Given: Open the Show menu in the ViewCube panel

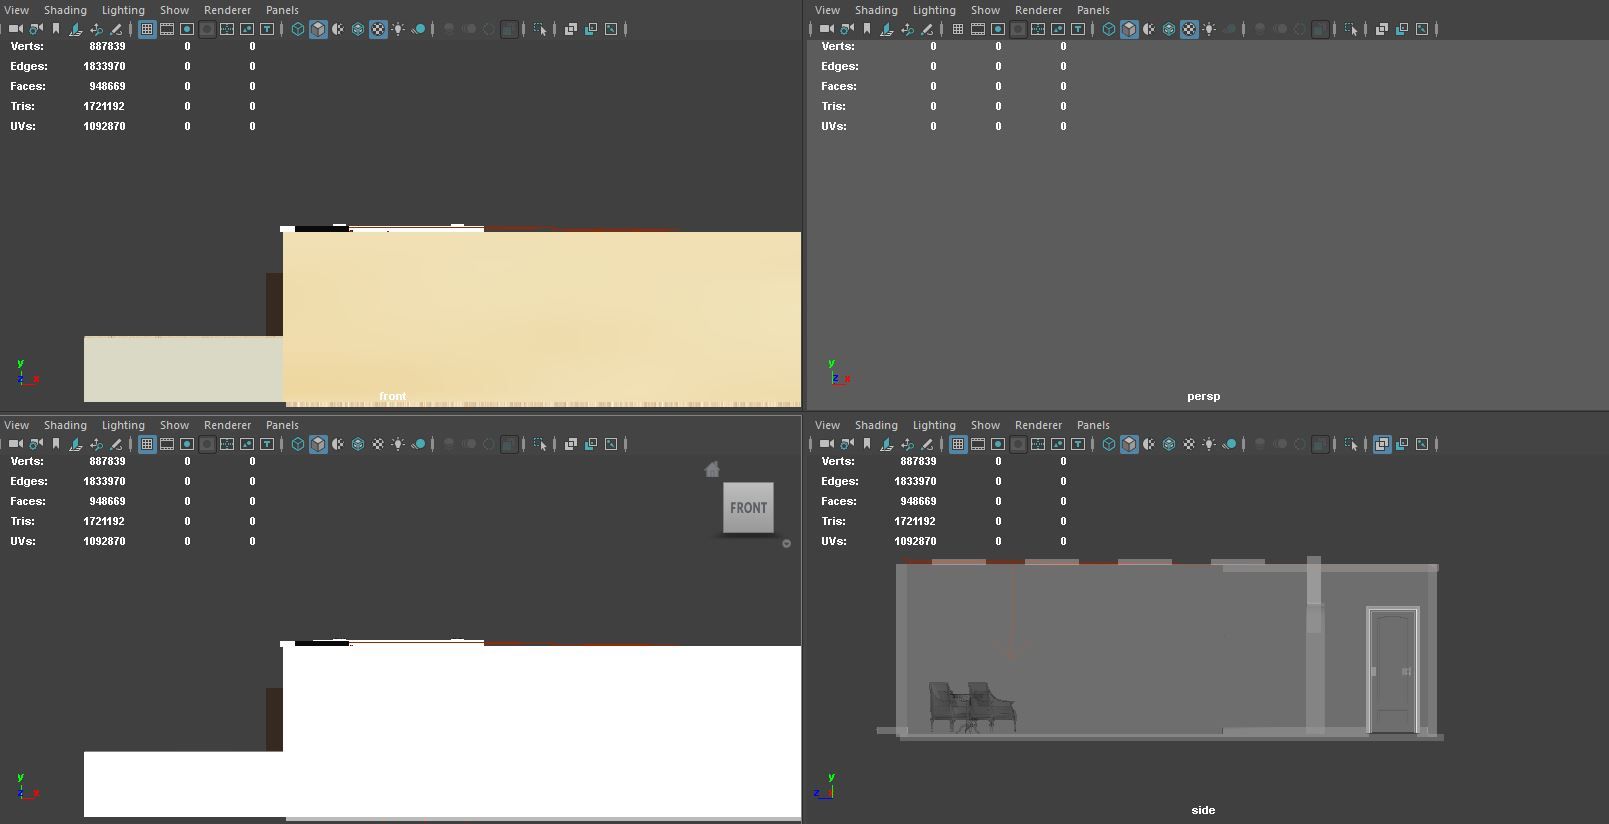Looking at the screenshot, I should pos(174,425).
